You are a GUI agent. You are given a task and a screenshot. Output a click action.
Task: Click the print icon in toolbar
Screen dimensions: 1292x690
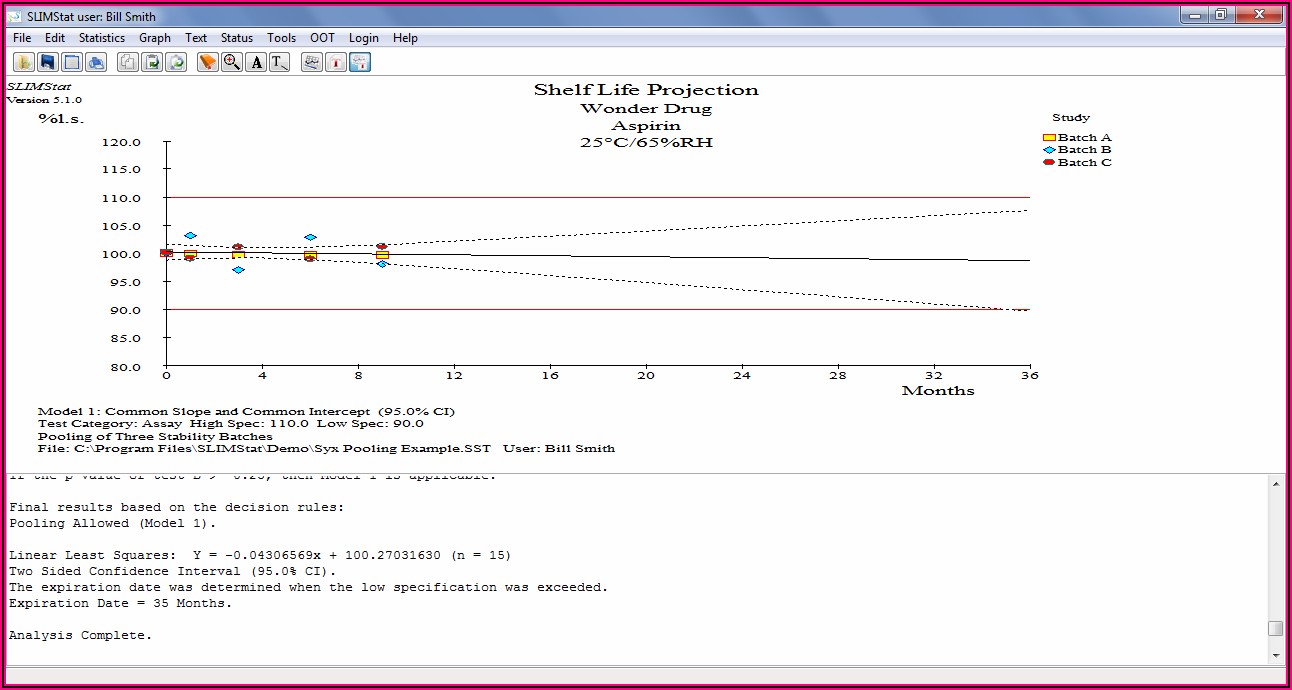(96, 62)
